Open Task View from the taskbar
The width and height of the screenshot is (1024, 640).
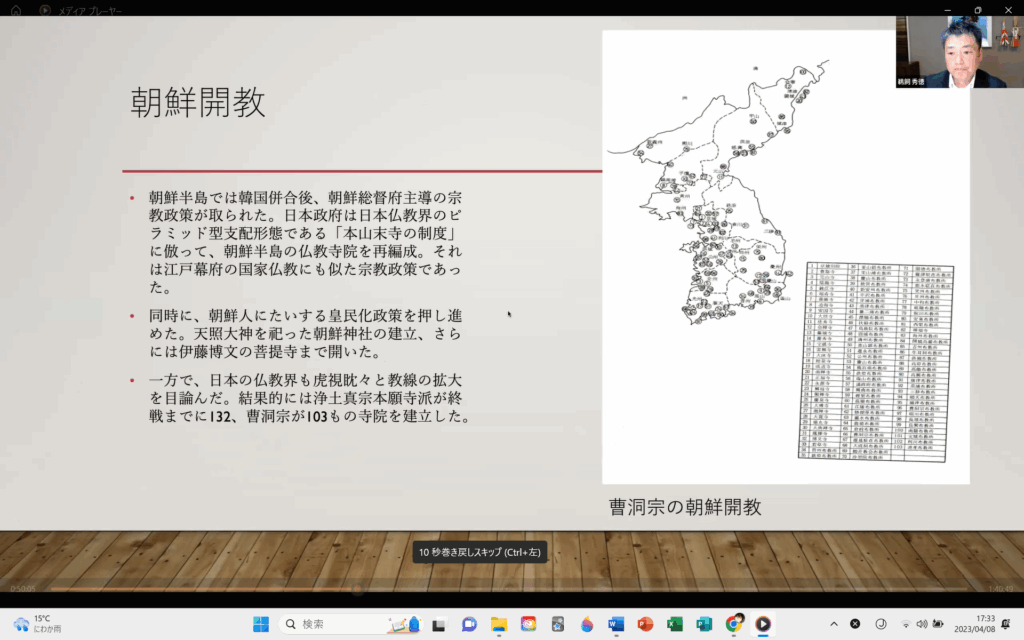438,624
